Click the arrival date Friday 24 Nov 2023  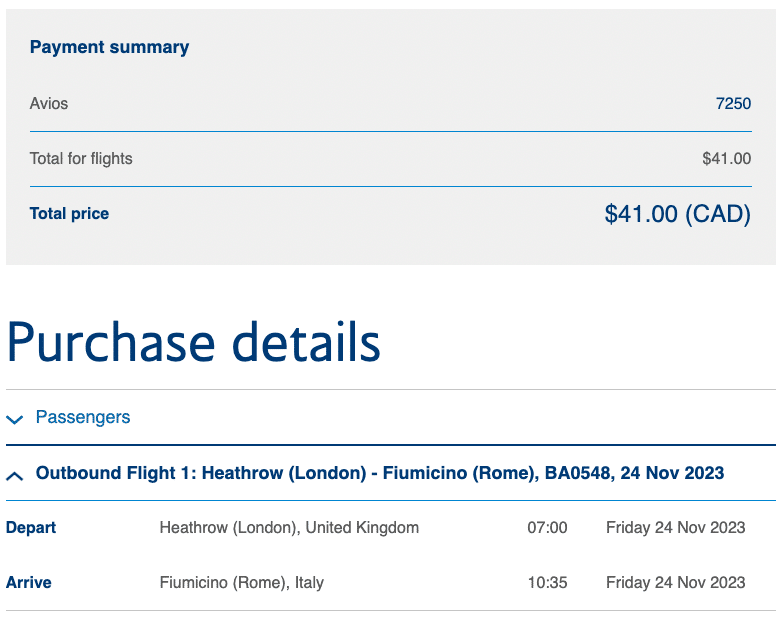click(x=675, y=582)
